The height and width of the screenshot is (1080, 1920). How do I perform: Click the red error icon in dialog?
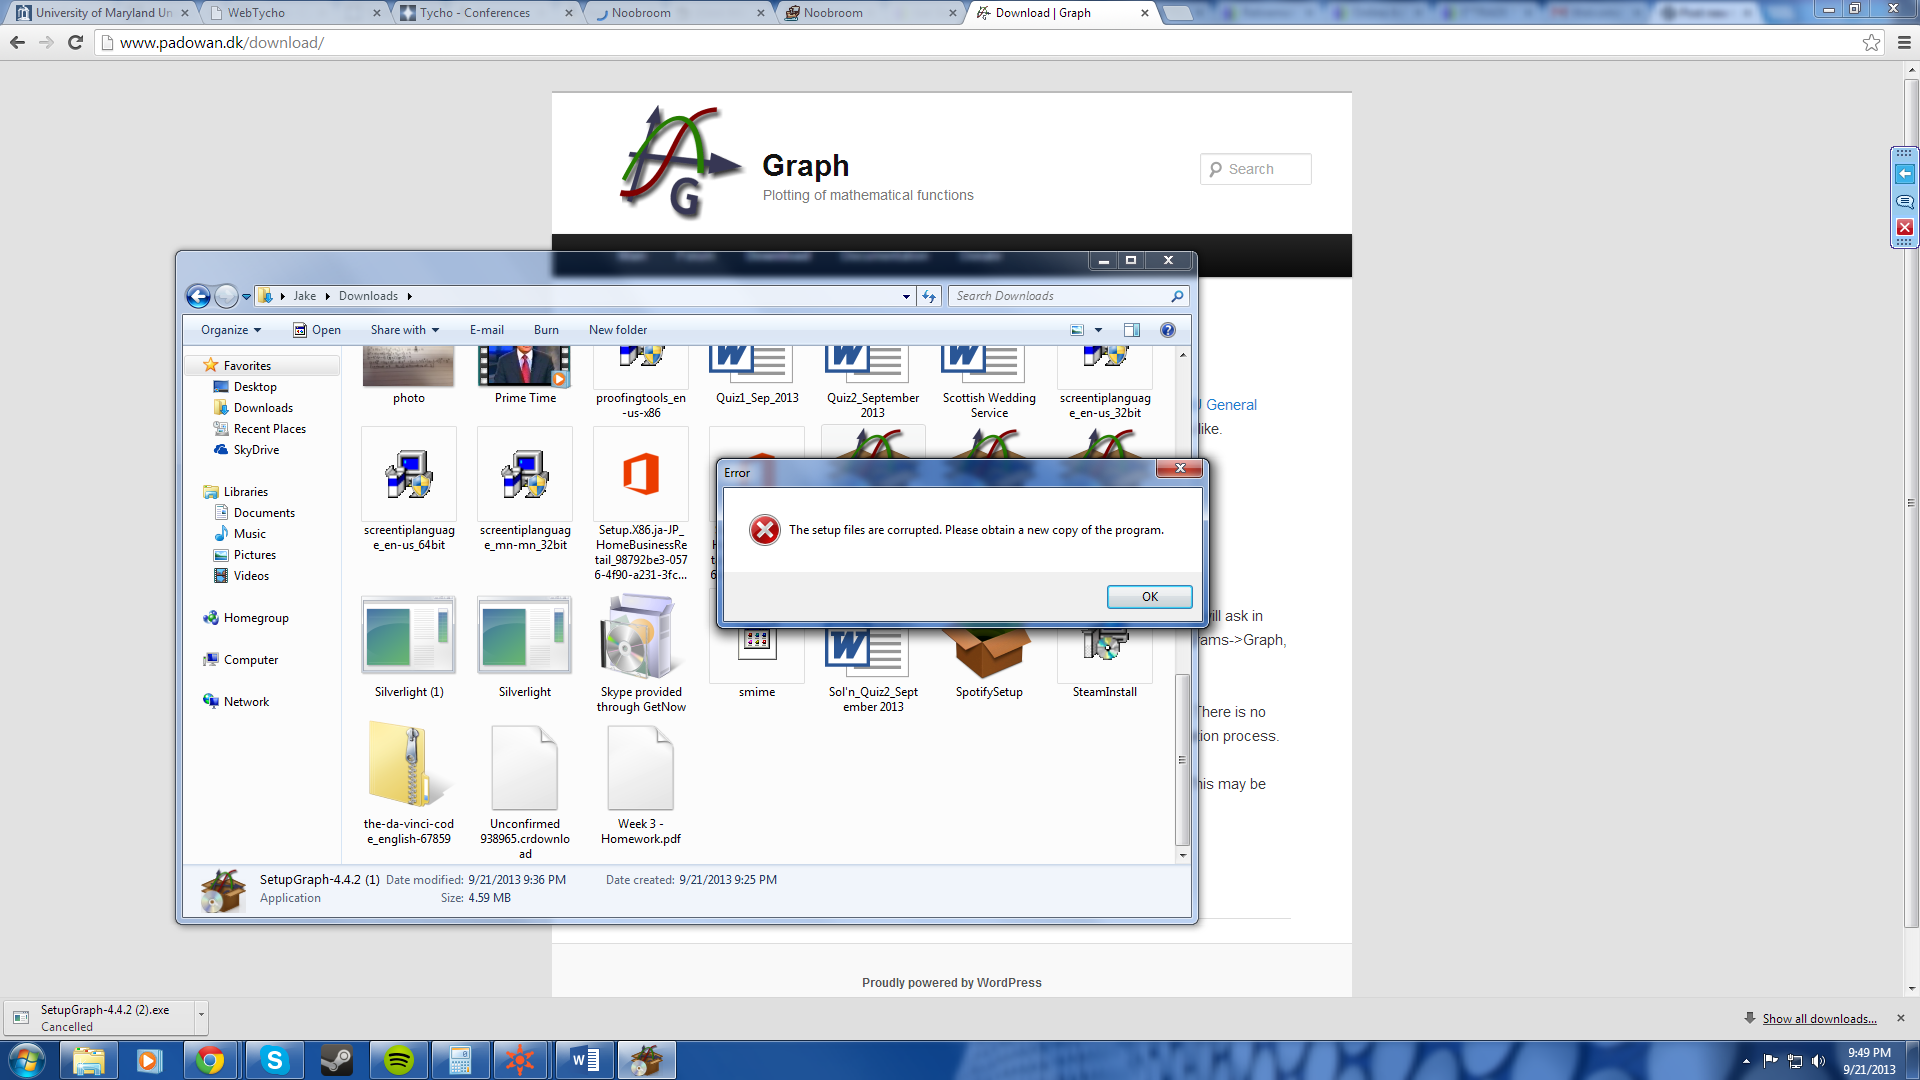coord(765,530)
